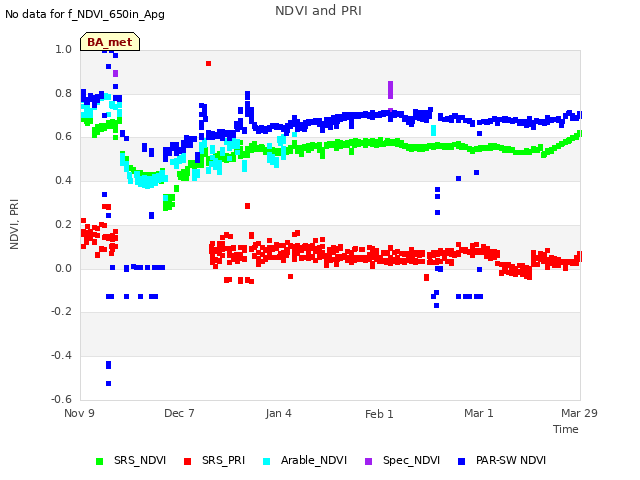Viewport: 640px width, 480px height.
Task: Click the green SRS_NDVI legend swatch
Action: 99,461
